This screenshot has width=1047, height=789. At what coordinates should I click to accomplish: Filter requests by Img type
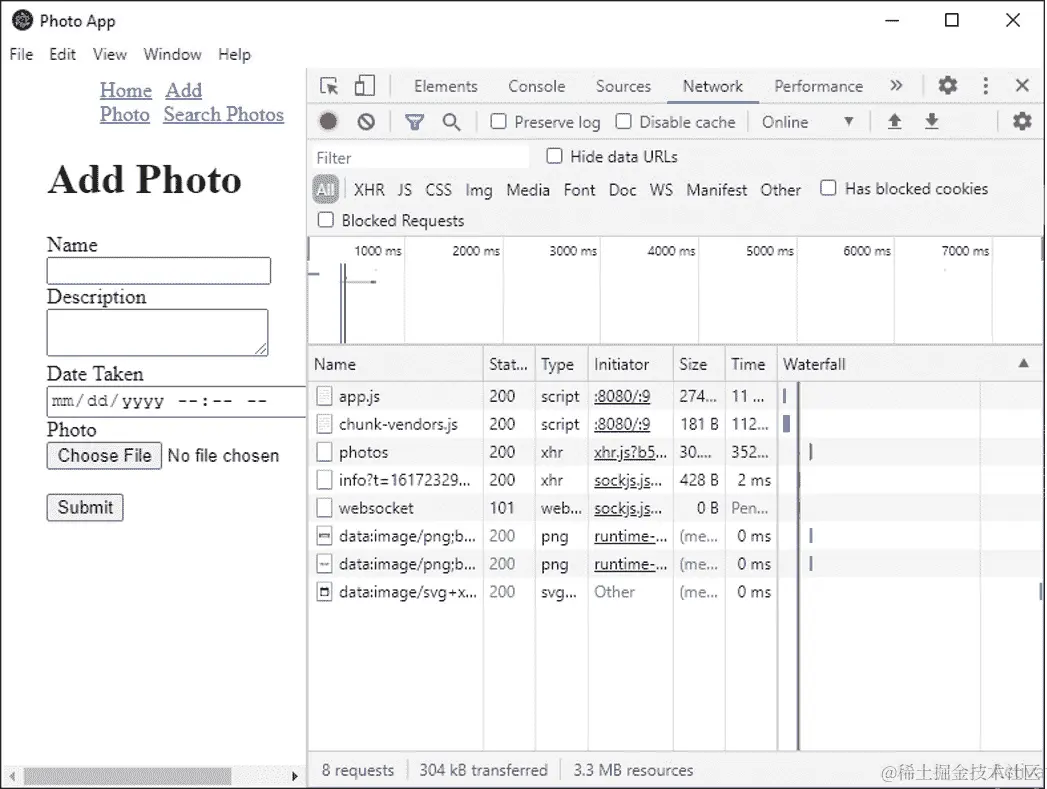tap(479, 191)
